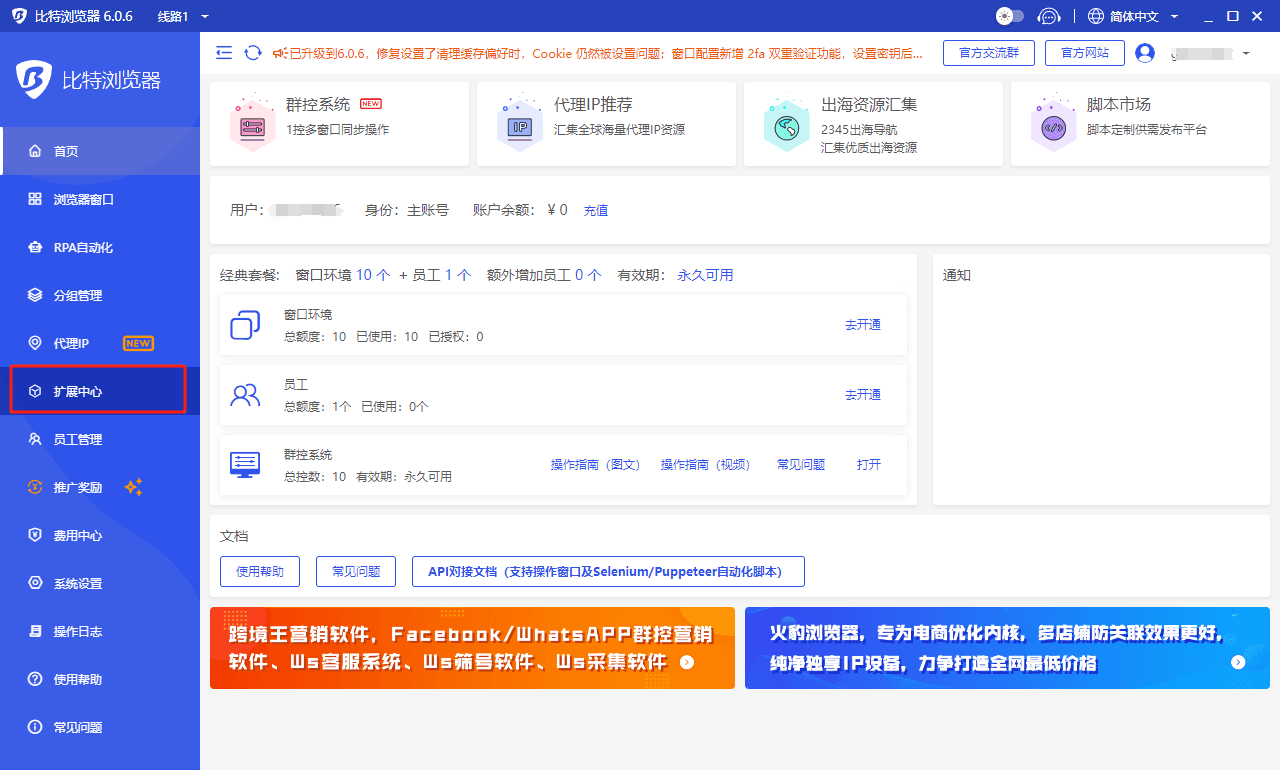Open the 出海资源汇集 card icon
This screenshot has width=1280, height=770.
coord(786,123)
